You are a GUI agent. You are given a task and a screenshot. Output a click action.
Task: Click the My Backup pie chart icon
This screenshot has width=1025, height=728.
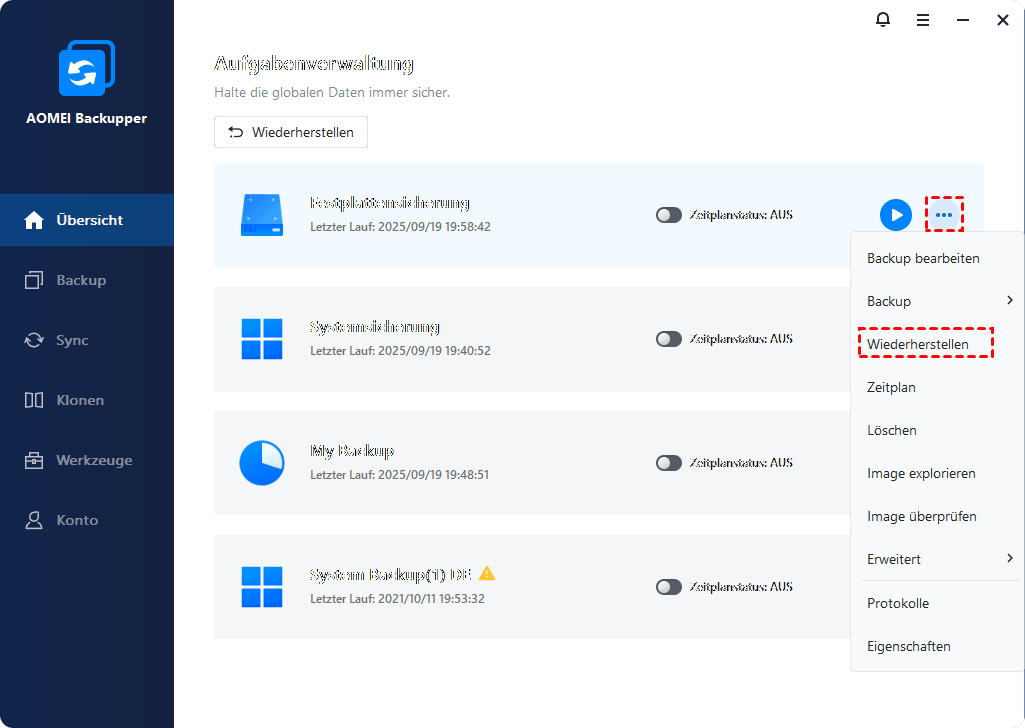point(261,463)
